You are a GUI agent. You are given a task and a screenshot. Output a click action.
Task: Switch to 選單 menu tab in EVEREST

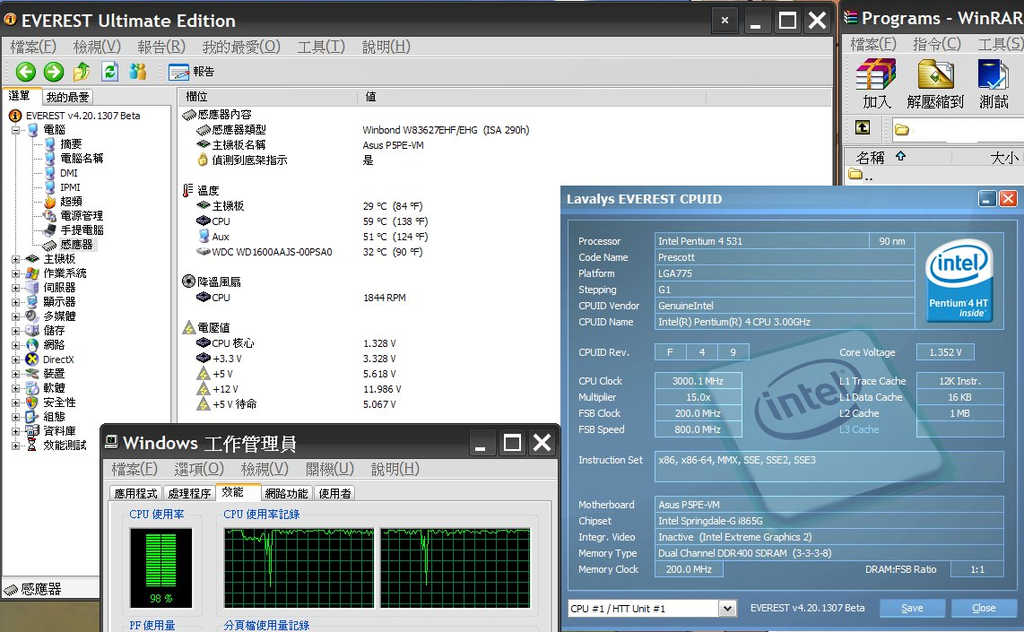click(x=20, y=96)
